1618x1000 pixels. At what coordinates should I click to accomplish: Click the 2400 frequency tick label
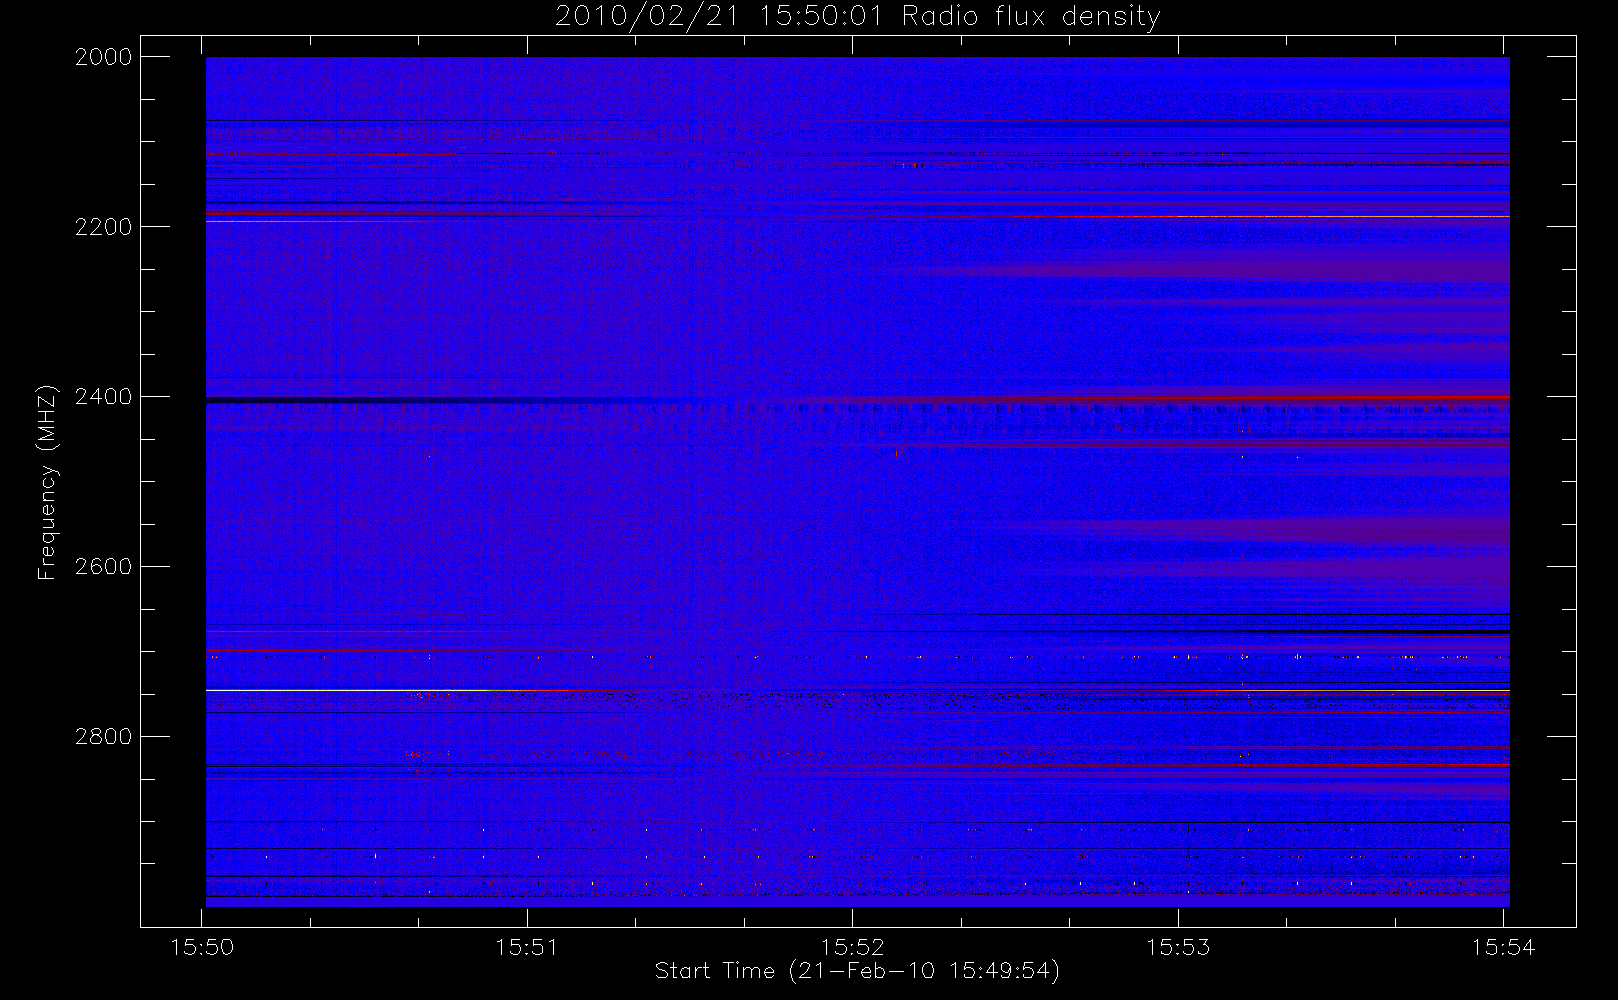pos(104,397)
